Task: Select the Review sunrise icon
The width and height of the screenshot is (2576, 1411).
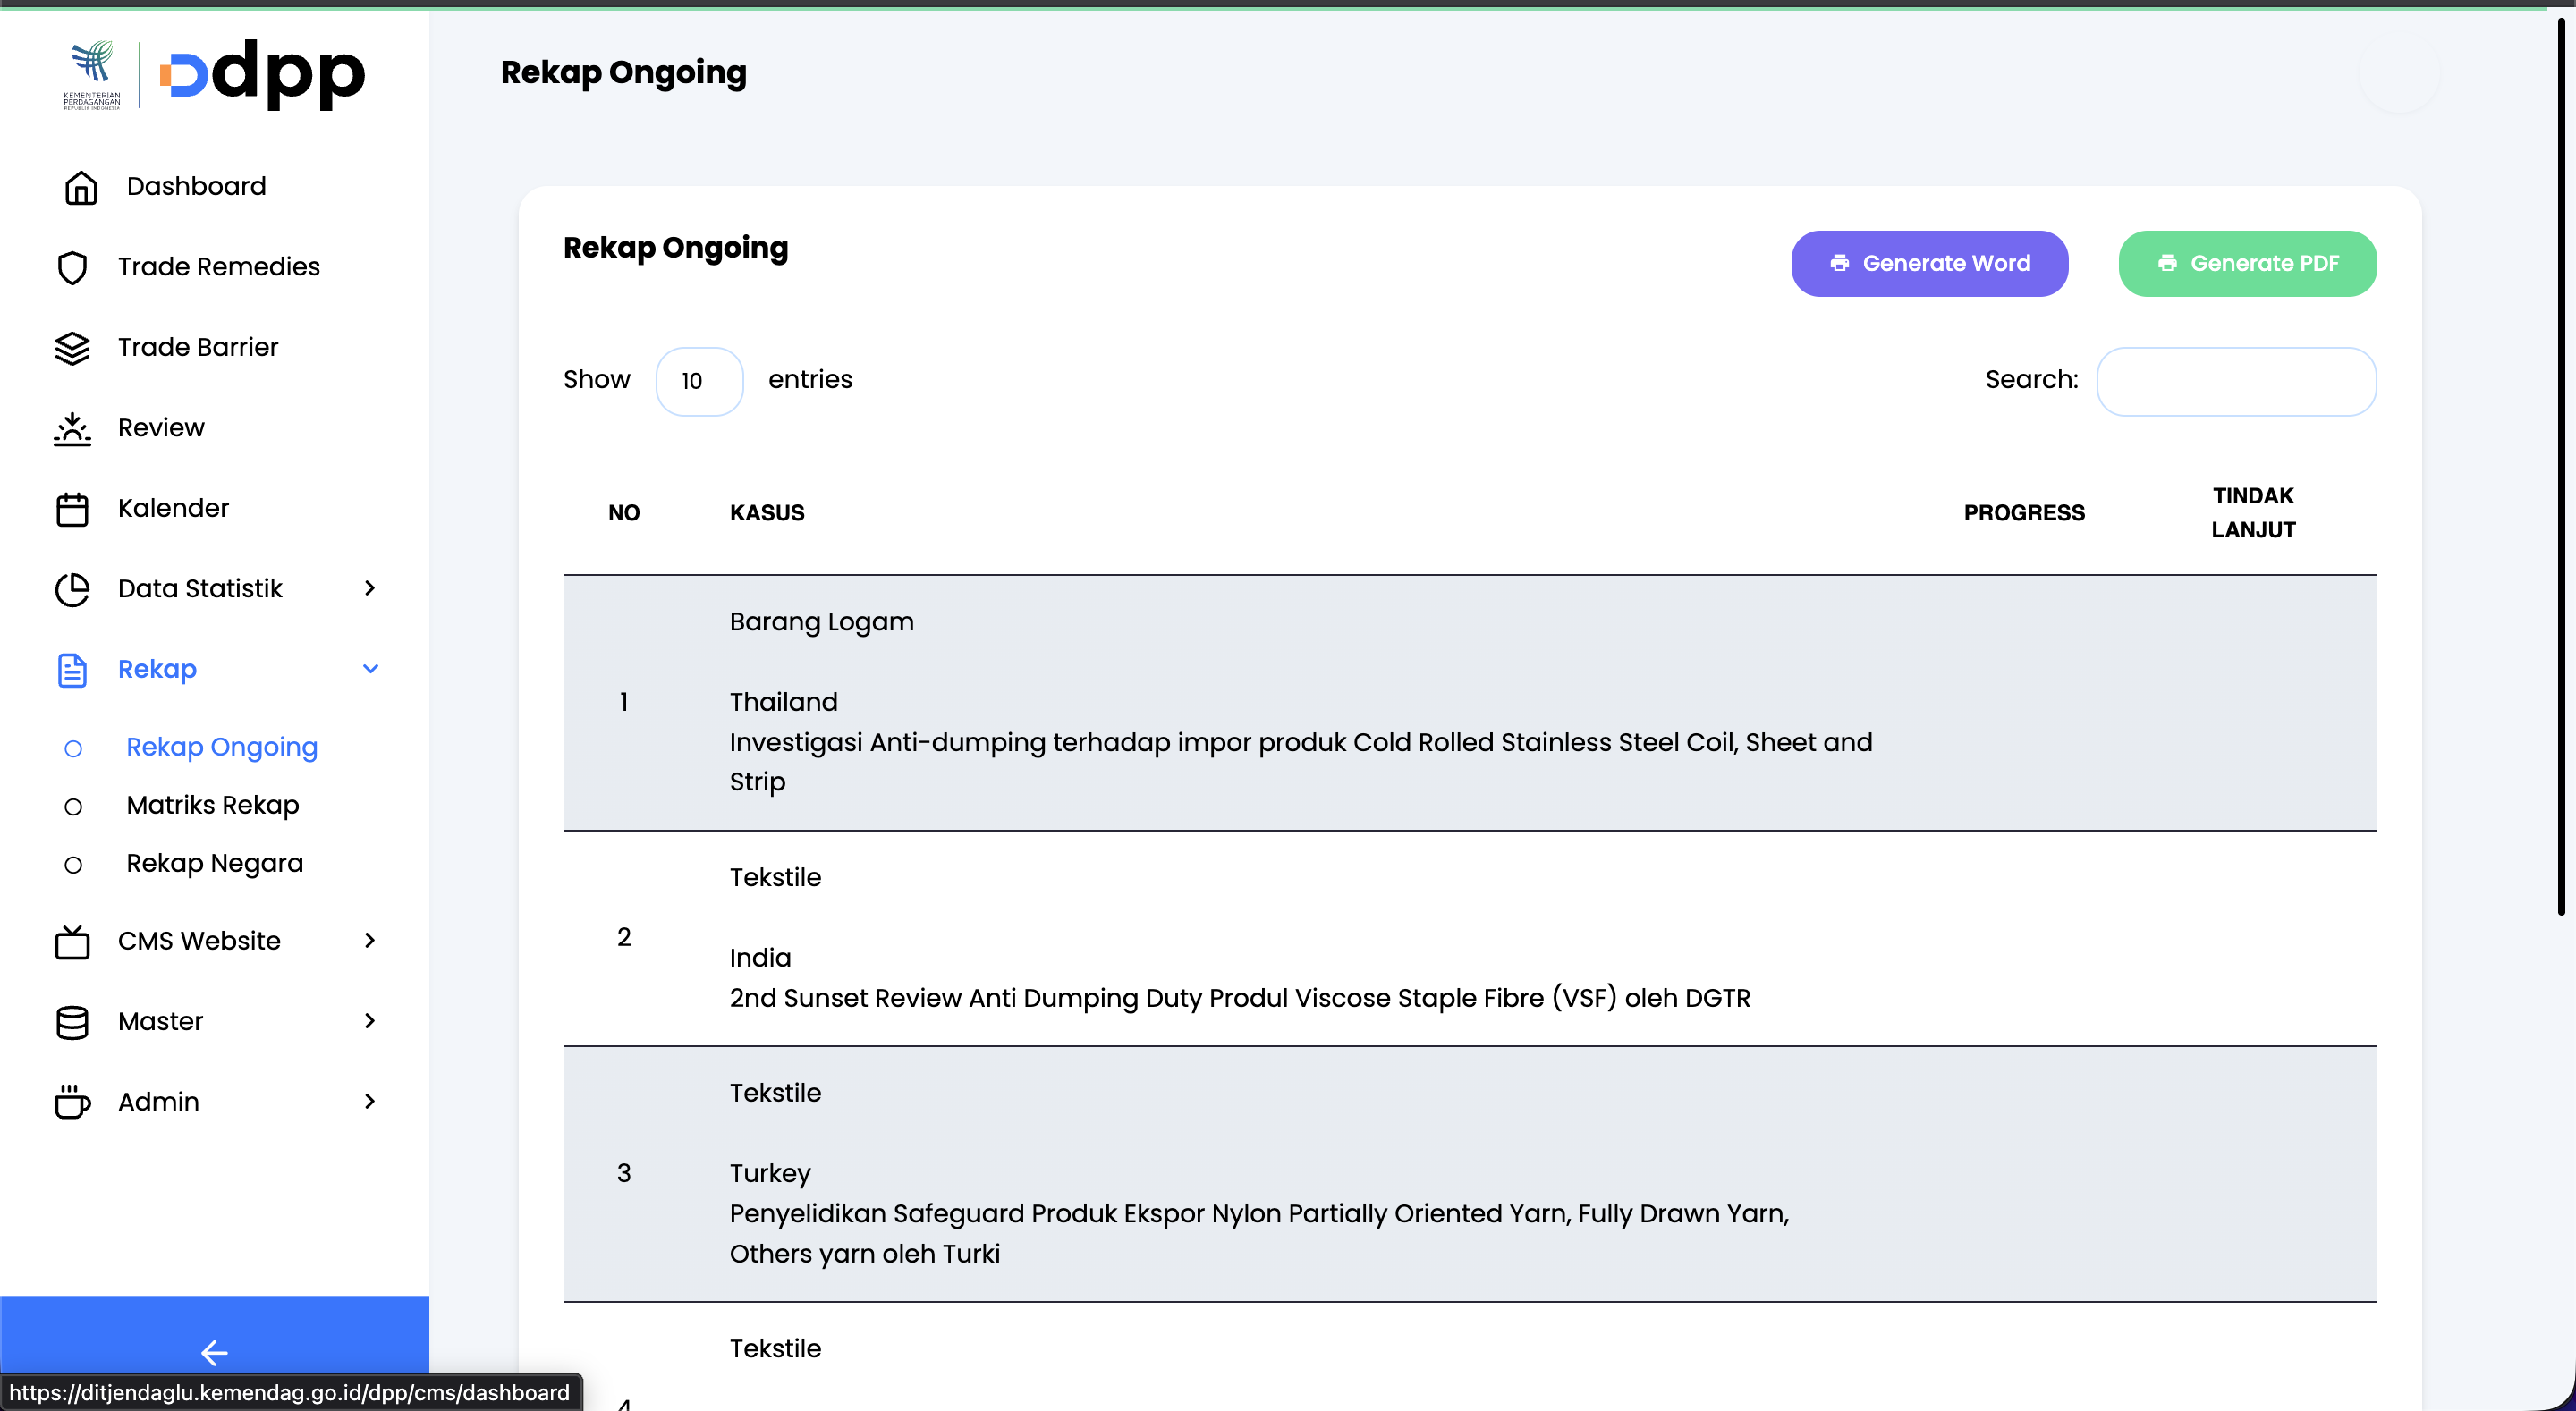Action: point(72,428)
